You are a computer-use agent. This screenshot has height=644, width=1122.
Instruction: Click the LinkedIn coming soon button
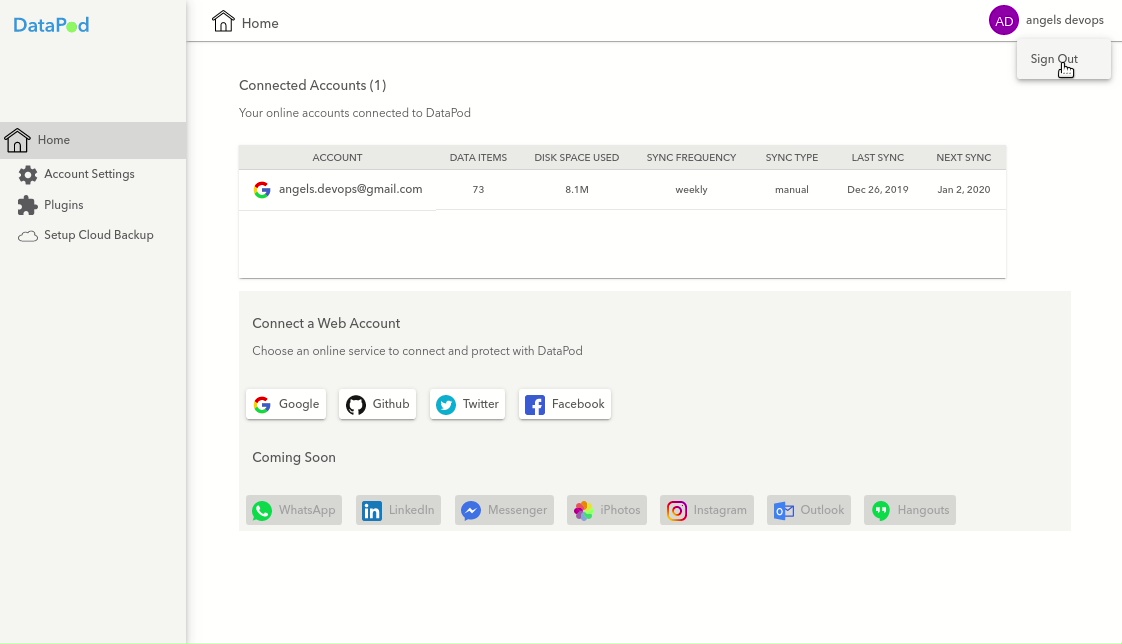398,510
